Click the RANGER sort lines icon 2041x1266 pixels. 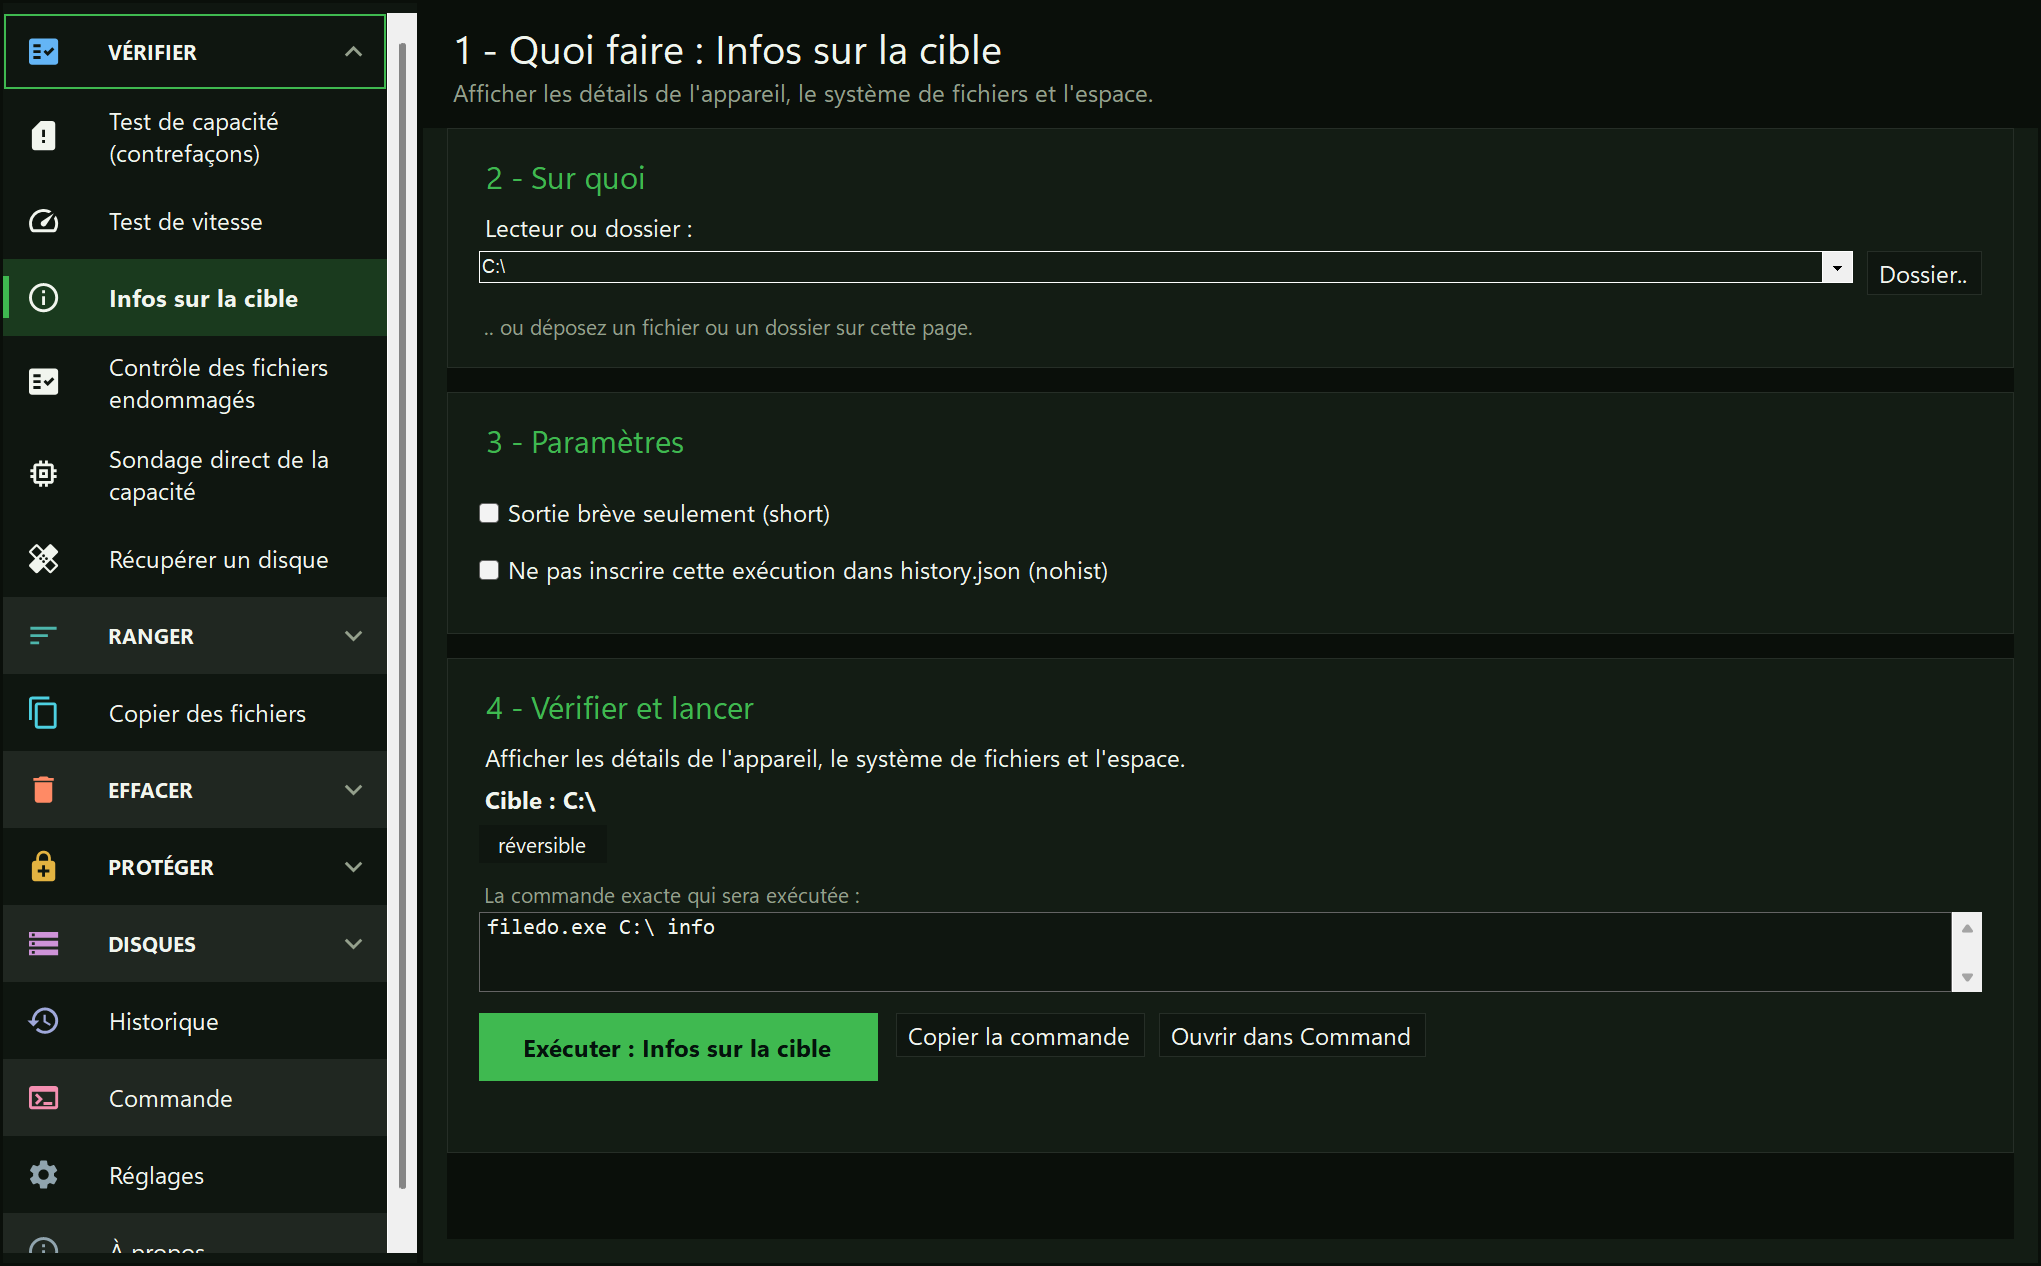pyautogui.click(x=43, y=636)
